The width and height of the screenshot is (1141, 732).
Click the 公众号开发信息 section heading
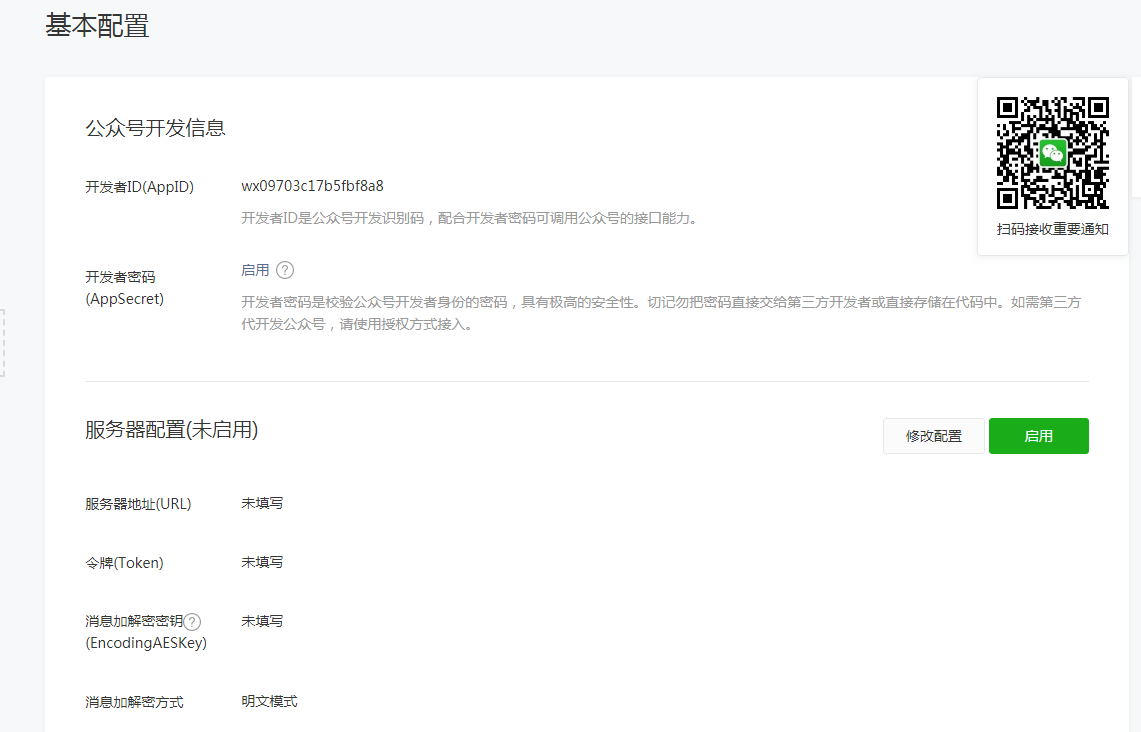tap(155, 128)
